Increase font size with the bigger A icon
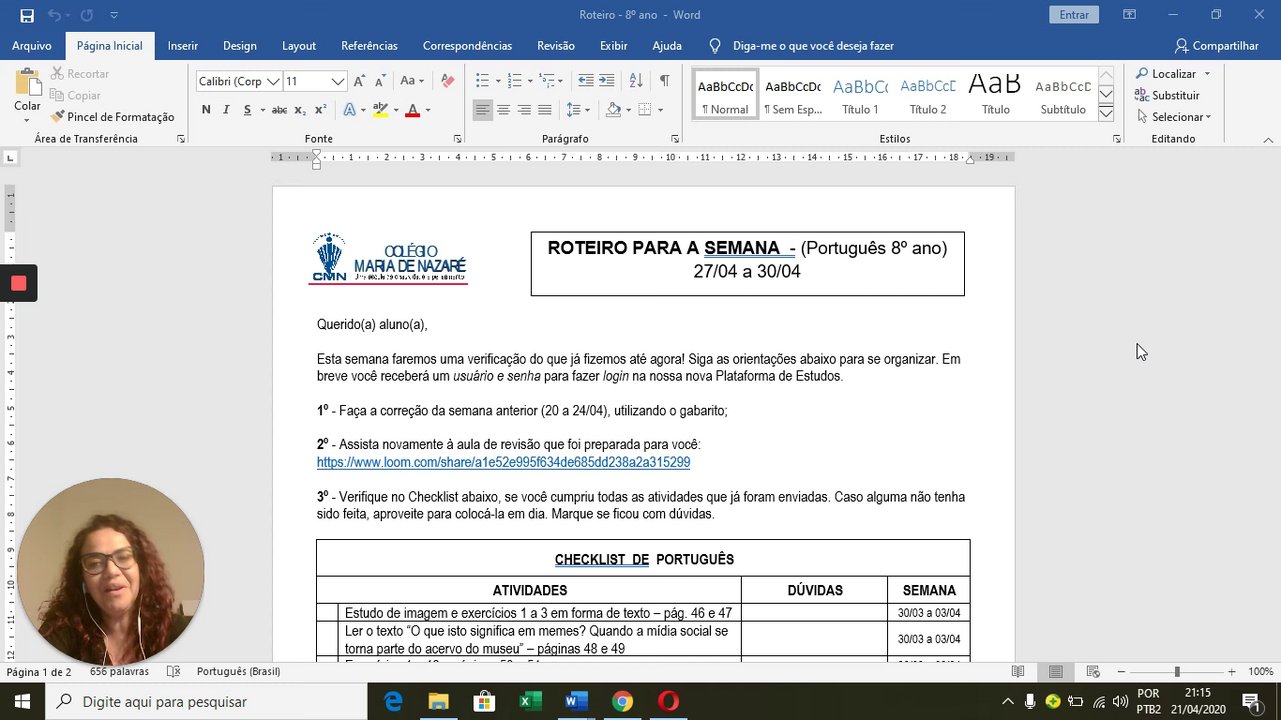1281x720 pixels. coord(360,81)
